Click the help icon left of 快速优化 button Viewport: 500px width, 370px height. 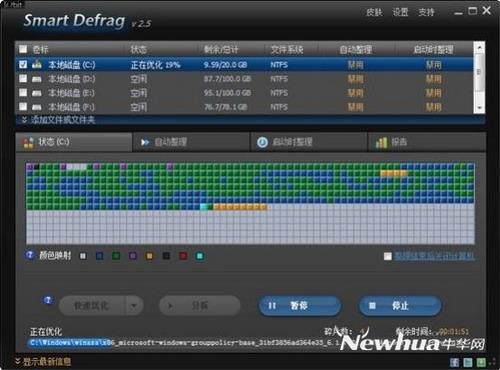pos(48,300)
